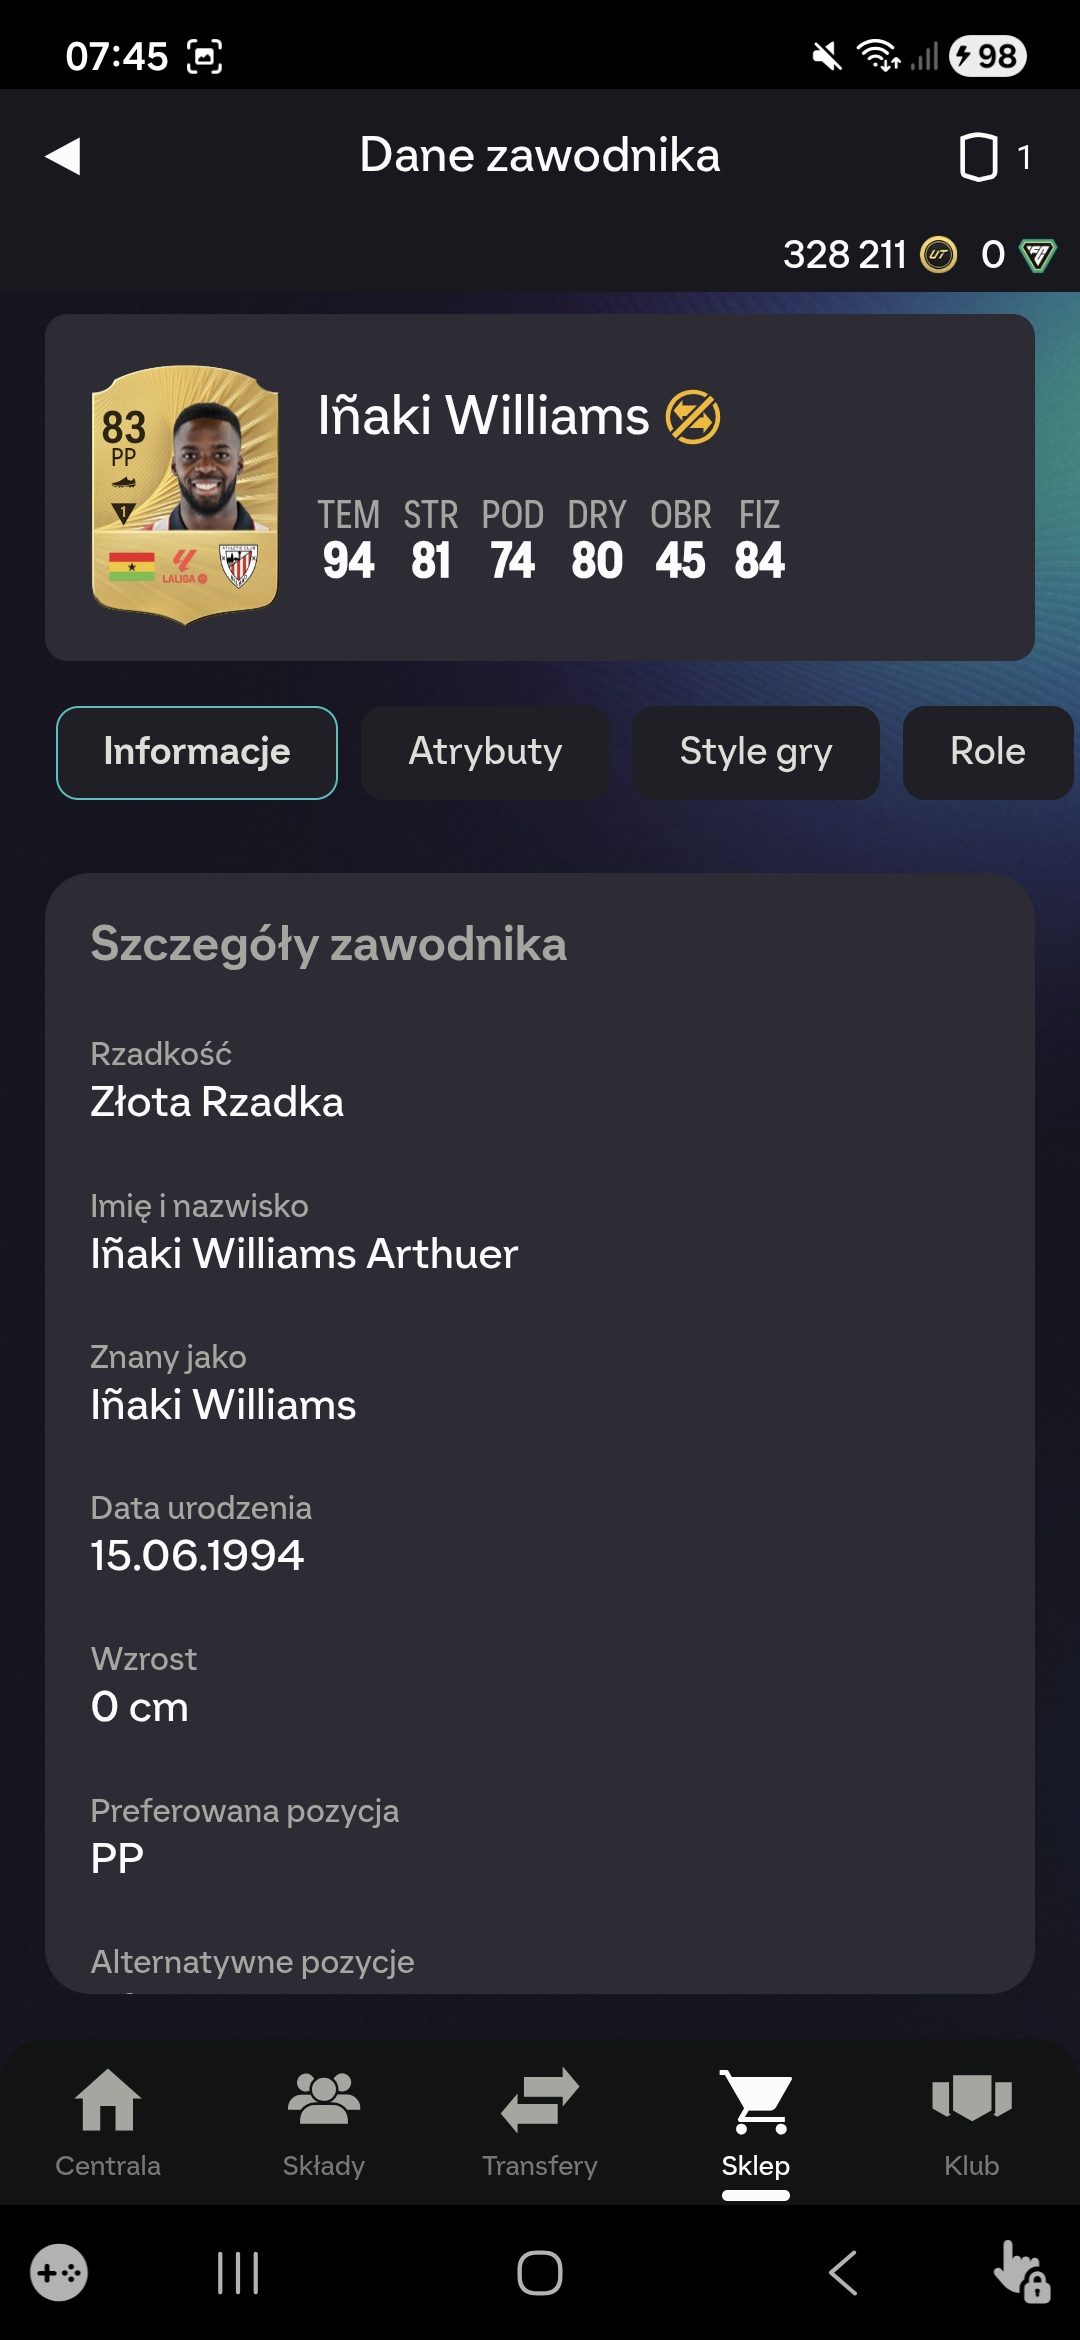Tap the gold UT coins icon
1080x2340 pixels.
(x=938, y=255)
